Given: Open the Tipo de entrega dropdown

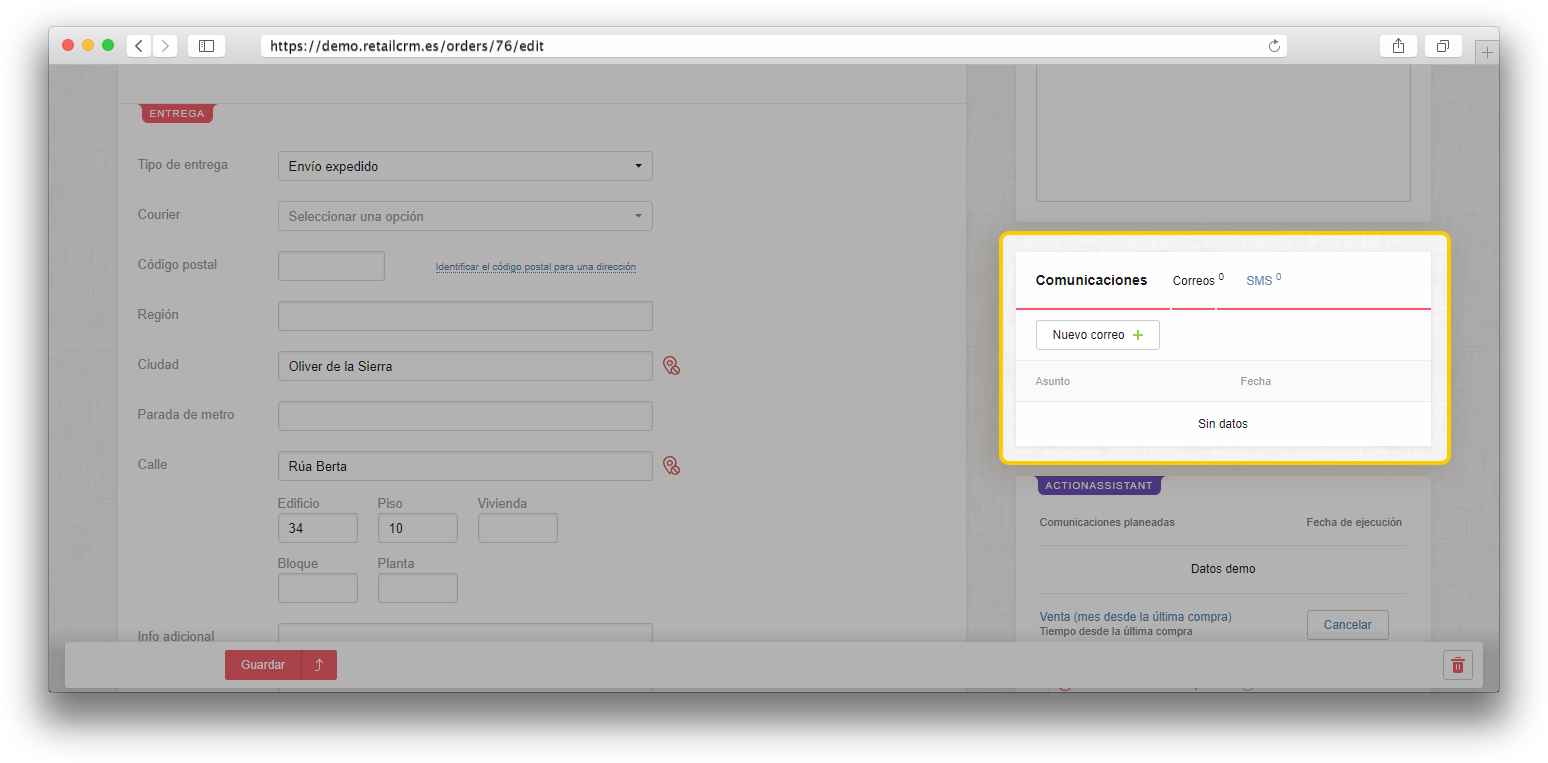Looking at the screenshot, I should pos(465,166).
